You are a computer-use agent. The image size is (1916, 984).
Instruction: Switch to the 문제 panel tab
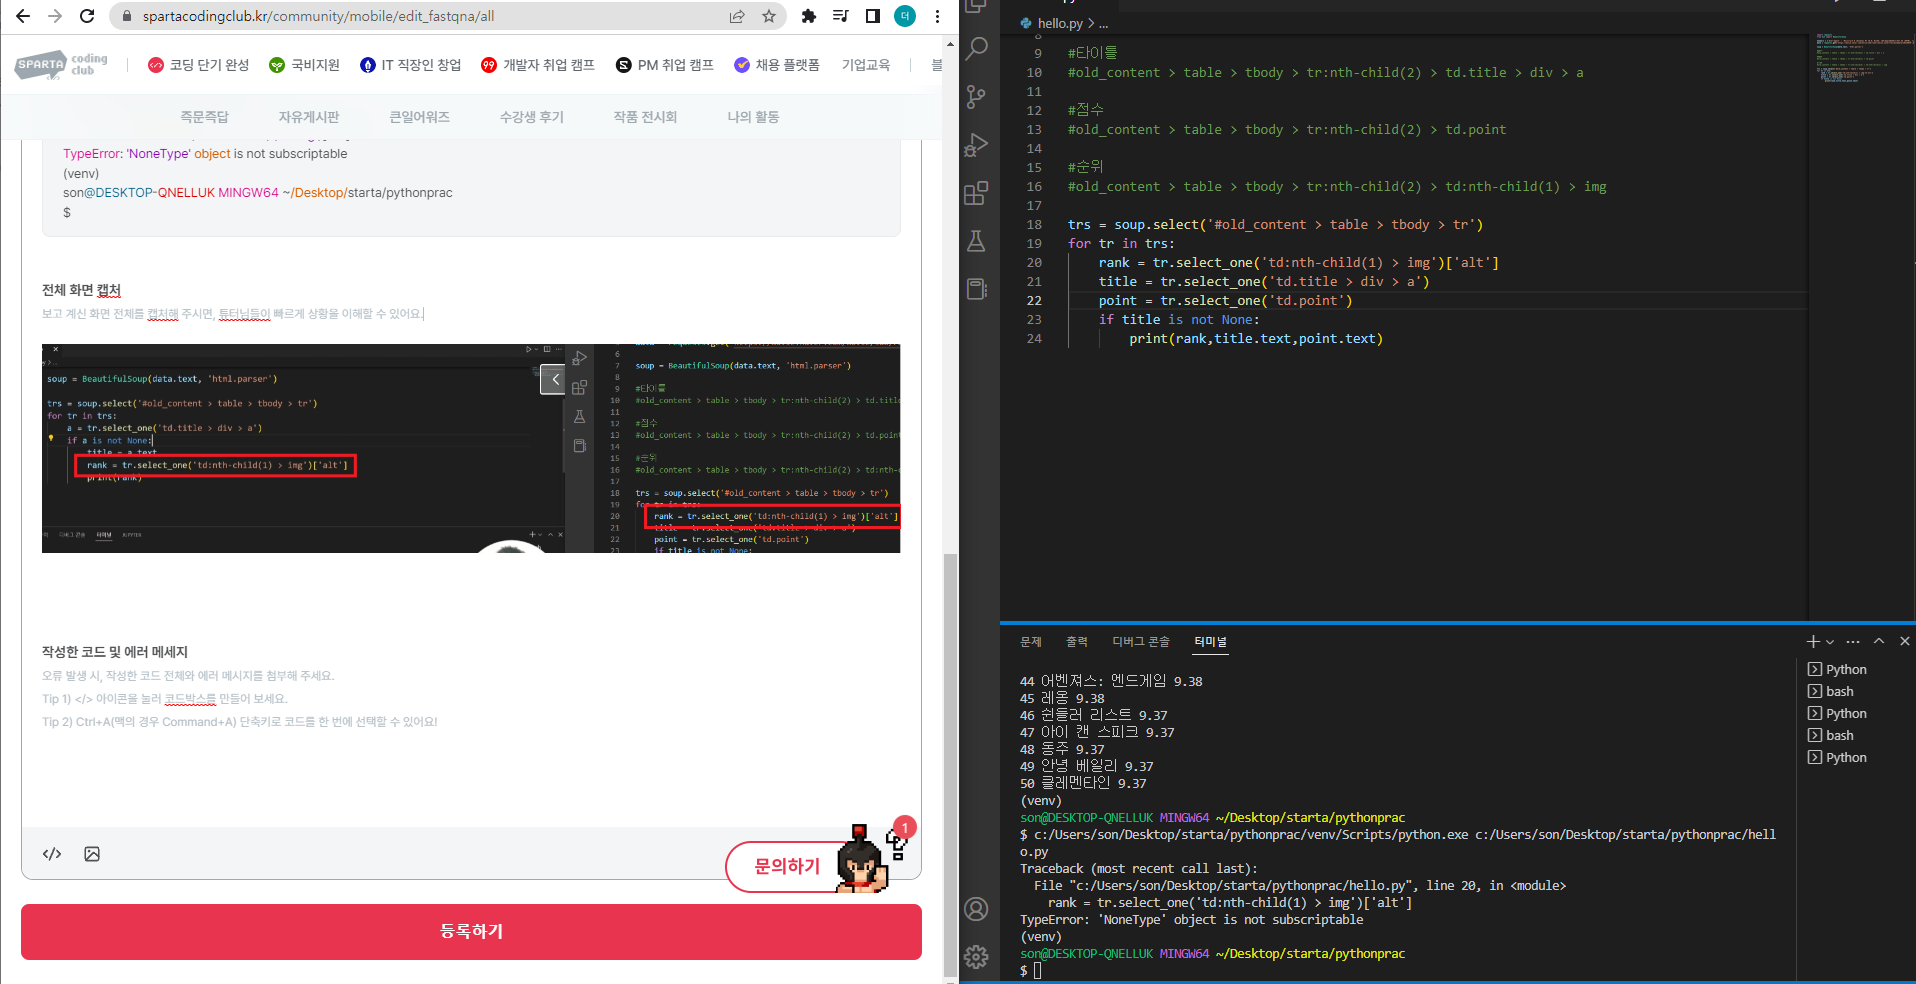coord(1031,642)
